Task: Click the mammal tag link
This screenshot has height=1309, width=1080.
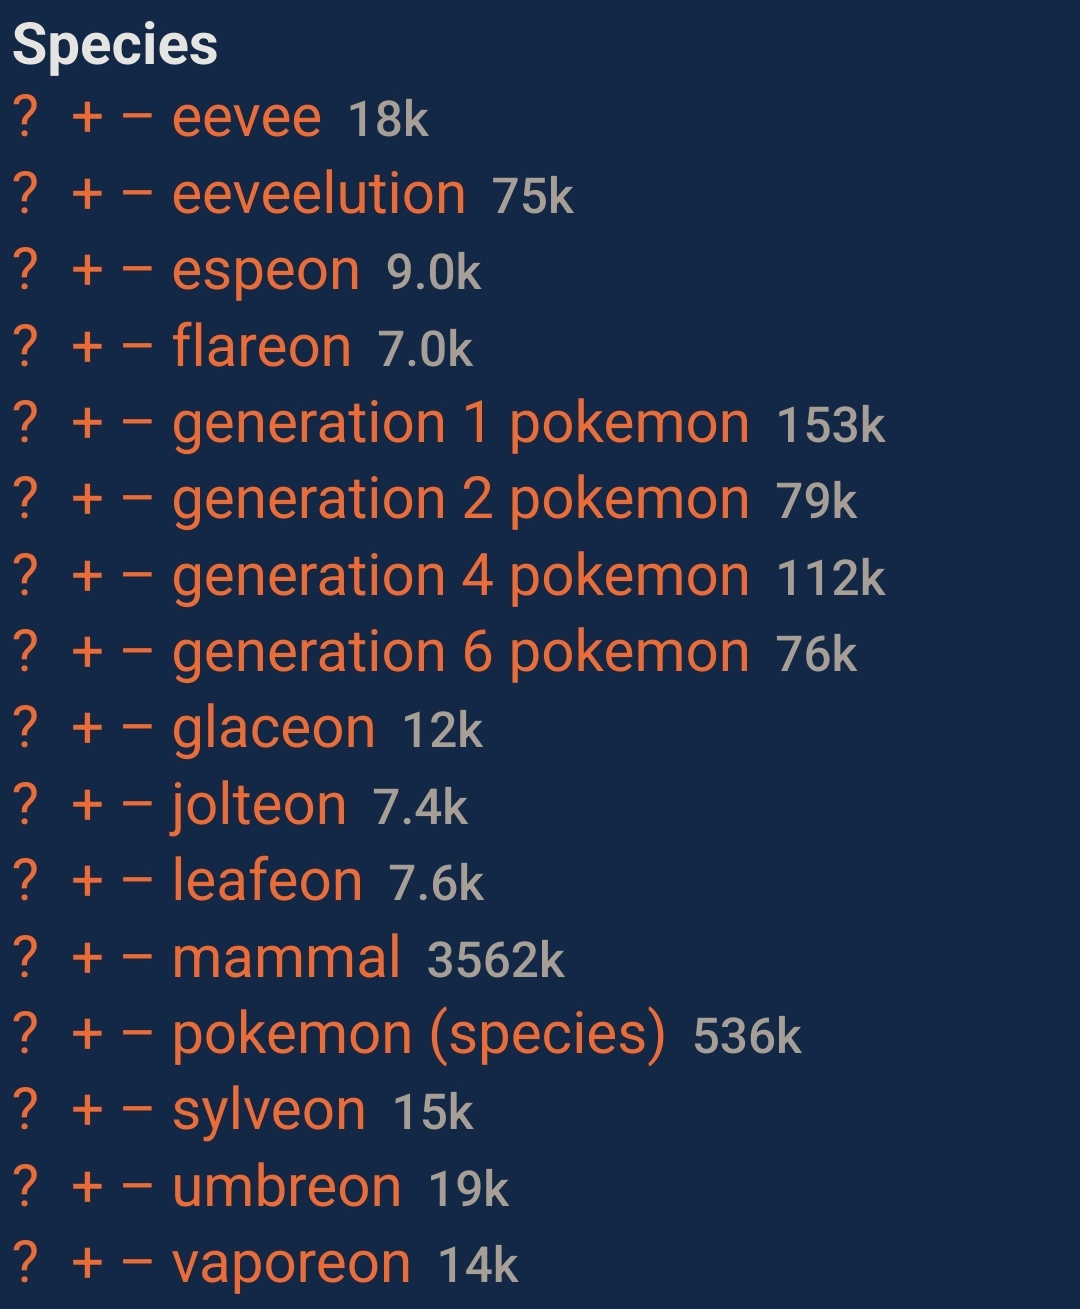Action: click(x=286, y=958)
